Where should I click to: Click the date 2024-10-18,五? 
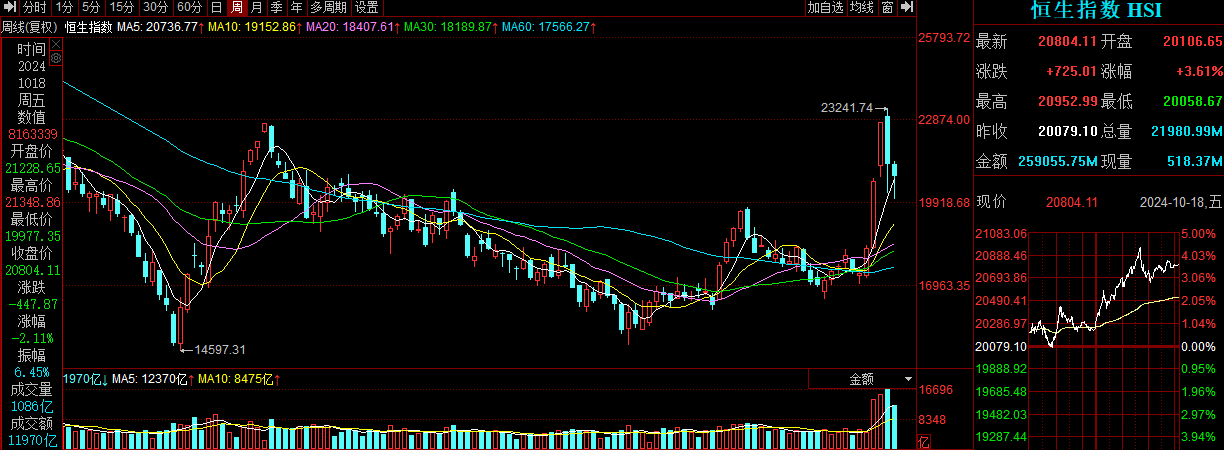click(x=1180, y=202)
